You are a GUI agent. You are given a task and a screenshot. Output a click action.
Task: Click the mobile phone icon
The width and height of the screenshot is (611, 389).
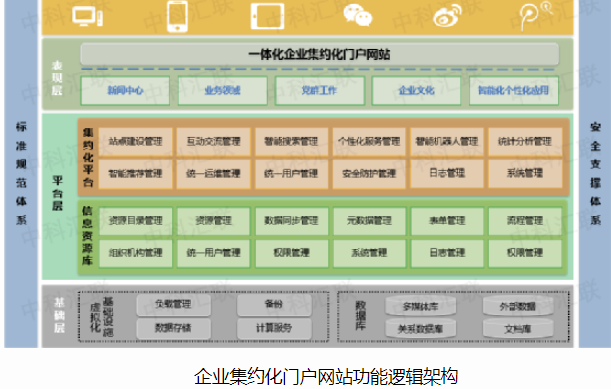point(177,16)
